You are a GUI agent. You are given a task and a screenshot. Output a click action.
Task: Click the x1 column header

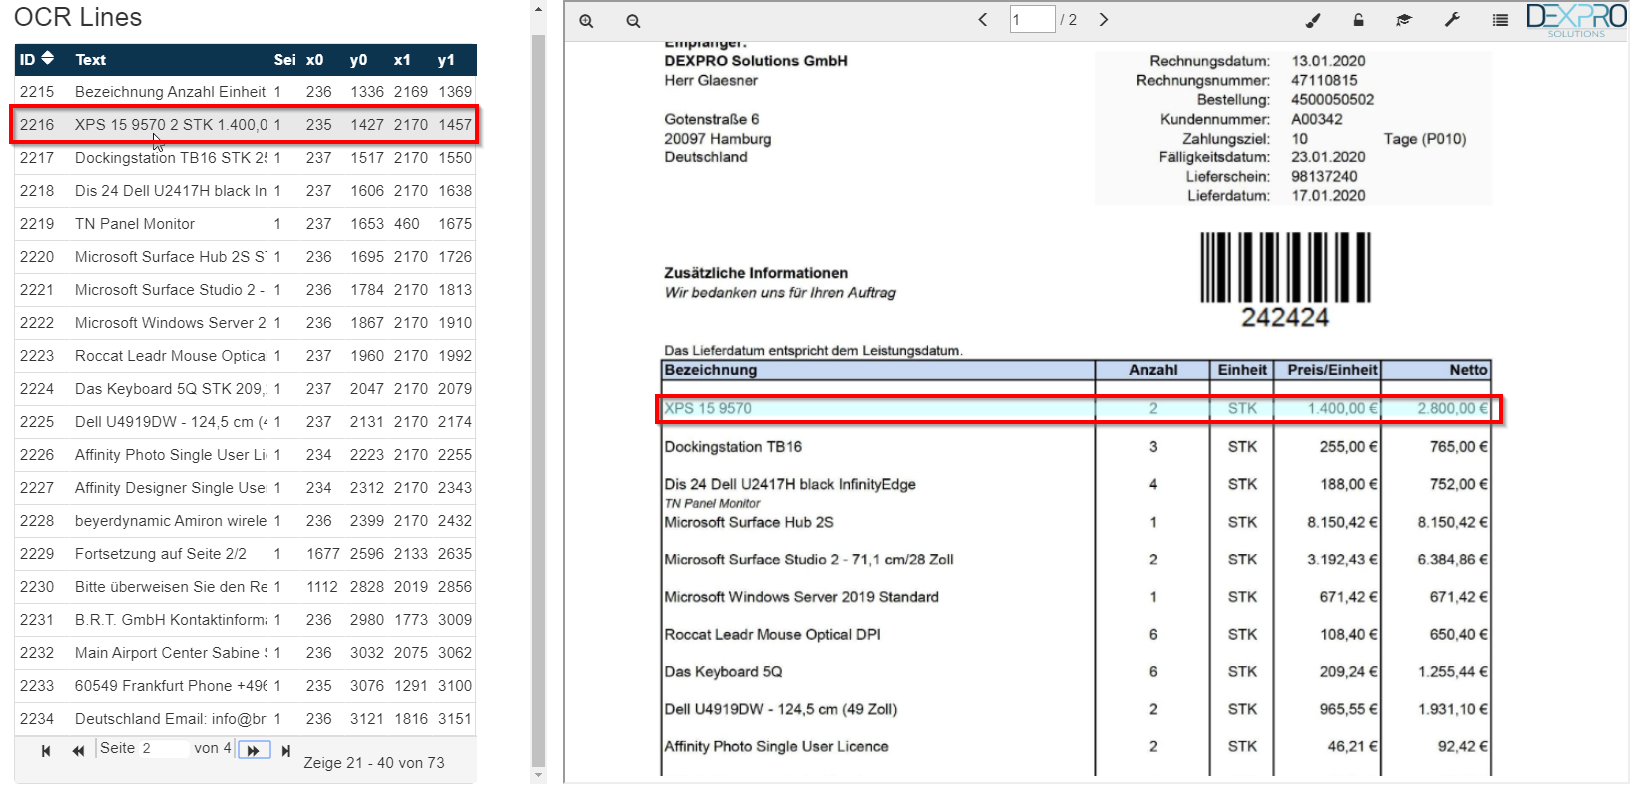[x=402, y=60]
